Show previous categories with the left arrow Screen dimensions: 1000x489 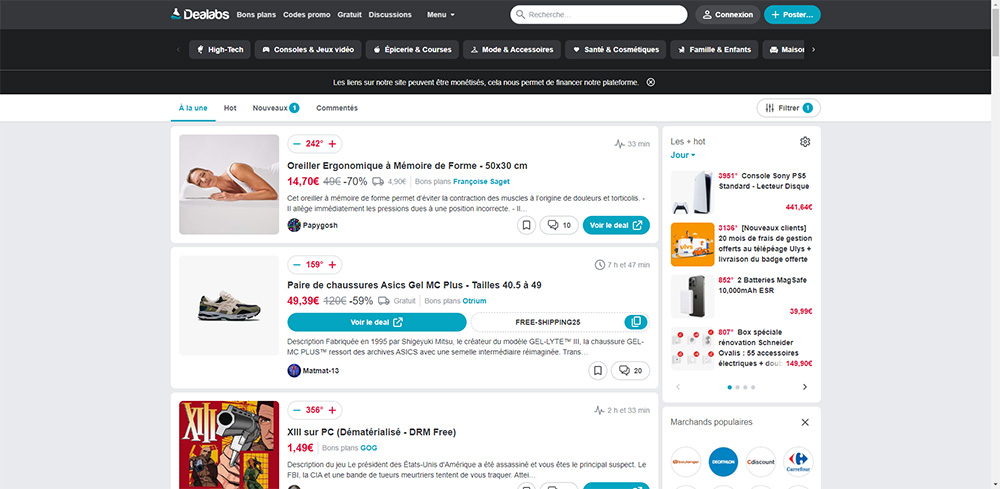coord(178,50)
